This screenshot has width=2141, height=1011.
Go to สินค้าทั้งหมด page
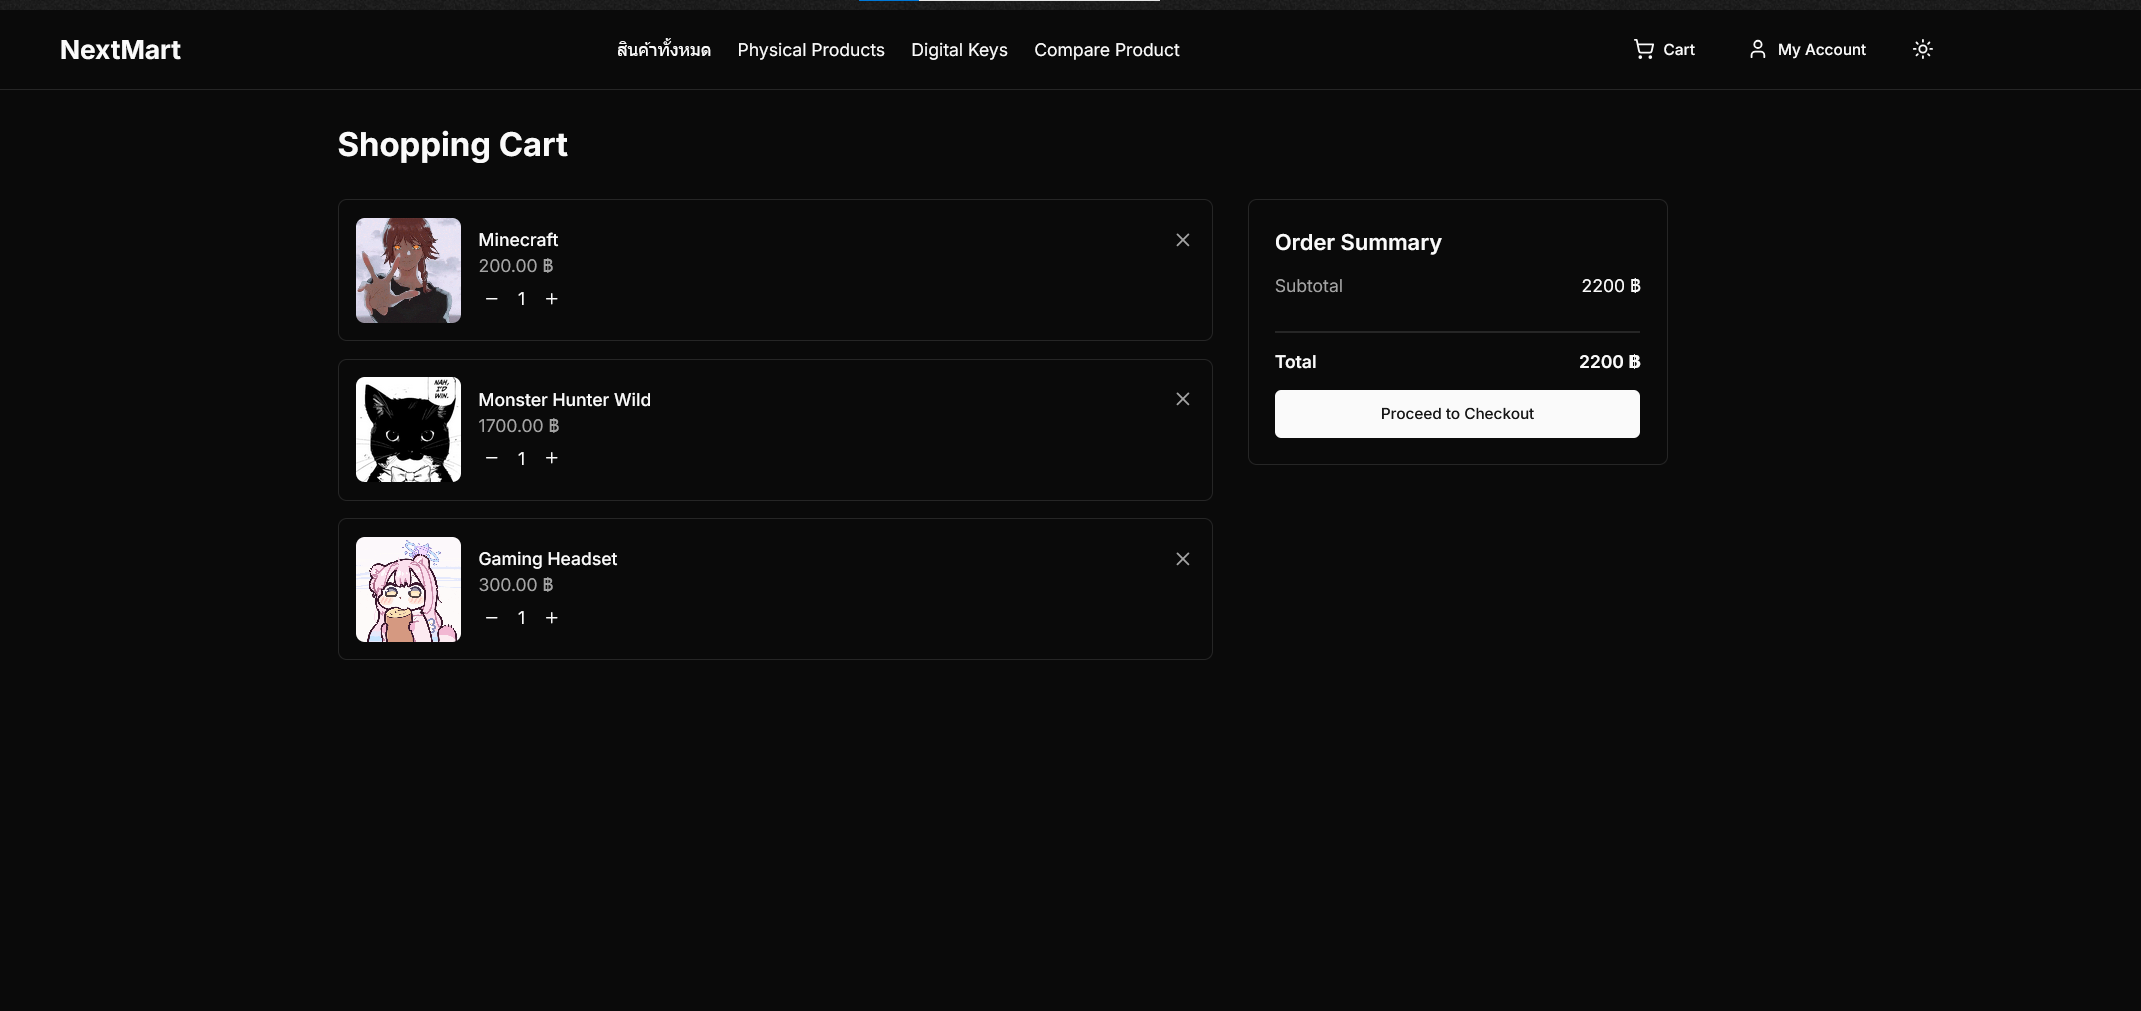tap(663, 50)
